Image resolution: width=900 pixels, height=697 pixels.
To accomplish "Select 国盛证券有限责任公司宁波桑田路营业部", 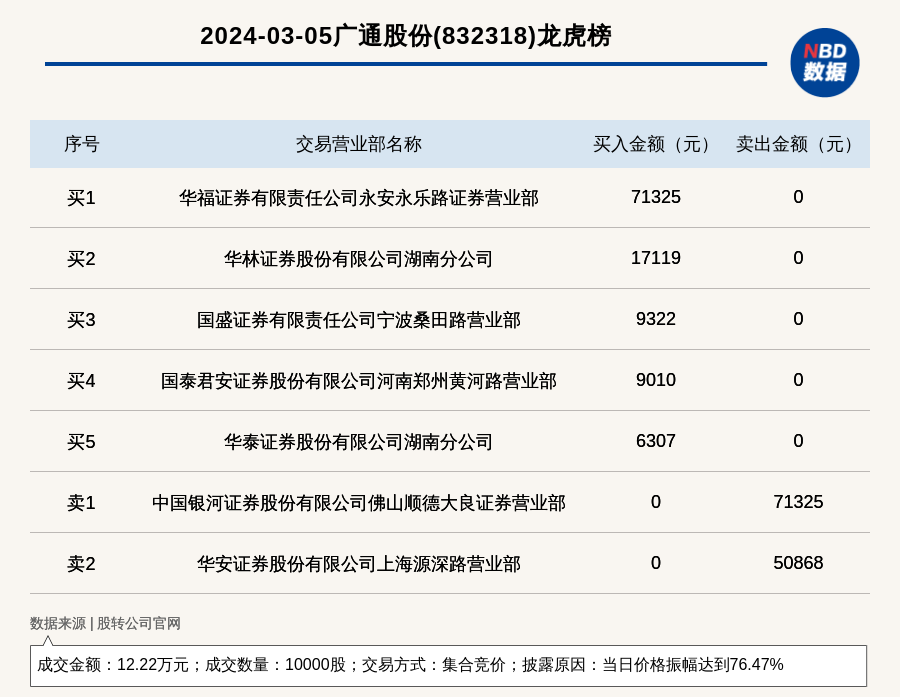I will coord(359,320).
